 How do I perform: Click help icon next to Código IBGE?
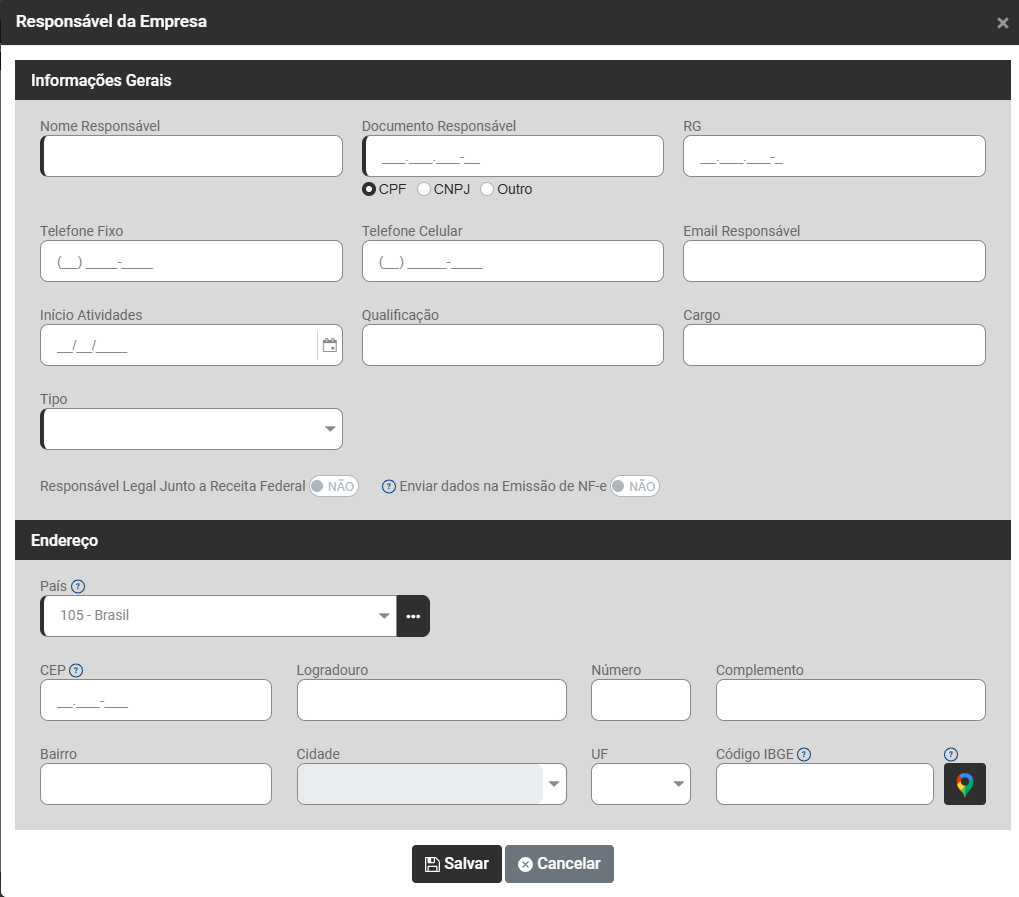coord(804,754)
